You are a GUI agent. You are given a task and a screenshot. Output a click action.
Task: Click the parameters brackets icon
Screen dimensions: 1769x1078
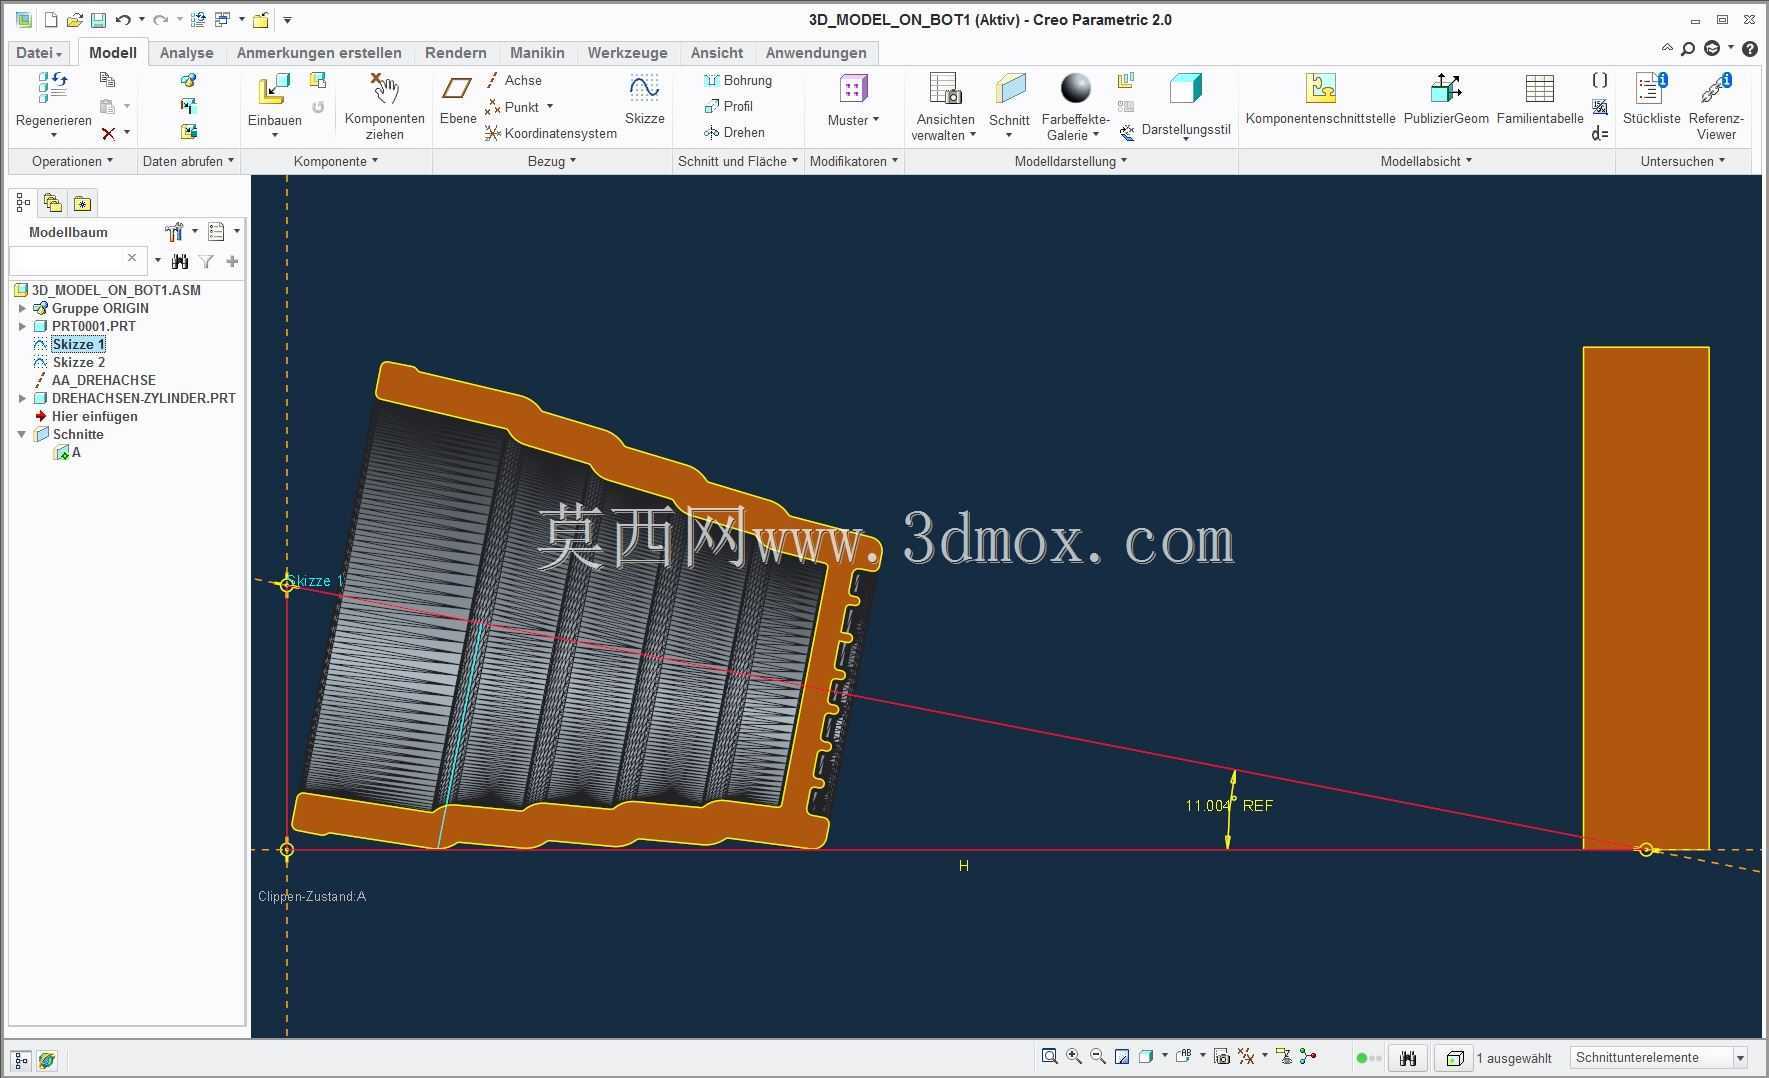1600,80
